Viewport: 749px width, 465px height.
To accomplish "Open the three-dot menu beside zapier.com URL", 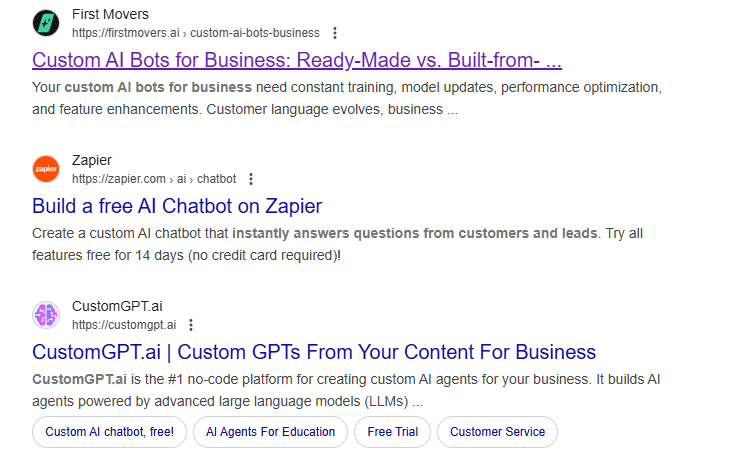I will point(251,179).
